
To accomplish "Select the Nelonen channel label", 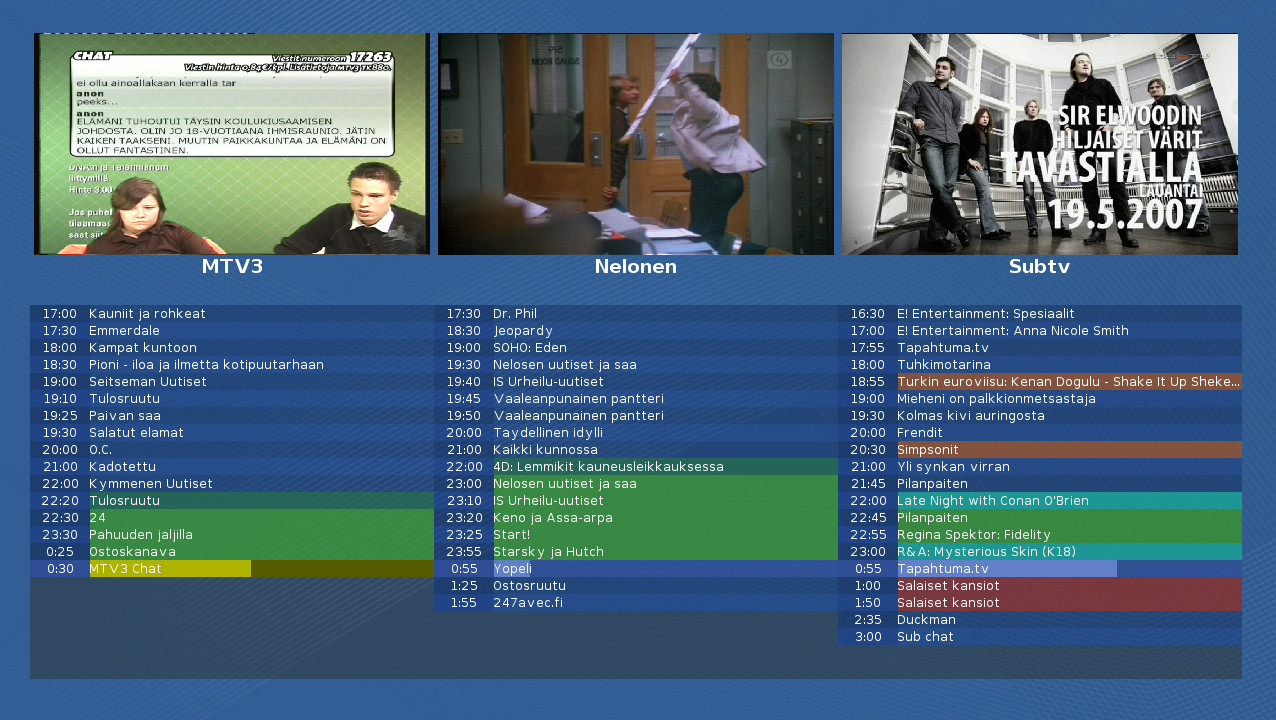I will pyautogui.click(x=636, y=267).
